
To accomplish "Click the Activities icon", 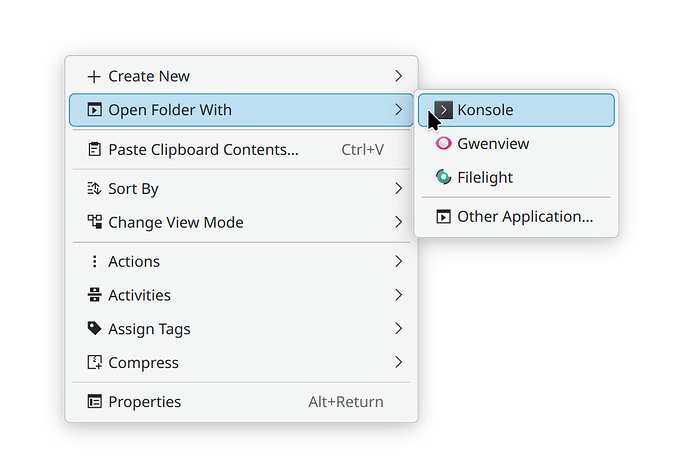I will click(94, 295).
